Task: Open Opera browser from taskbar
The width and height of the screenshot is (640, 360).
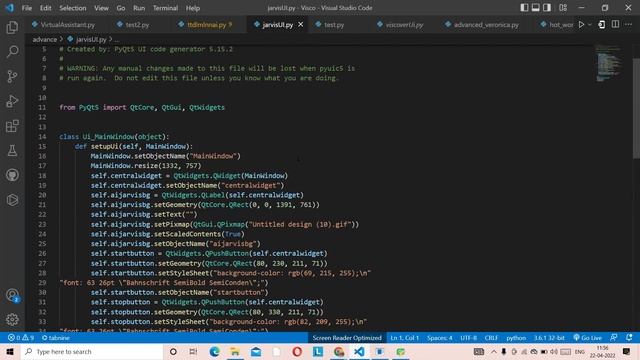Action: click(297, 351)
